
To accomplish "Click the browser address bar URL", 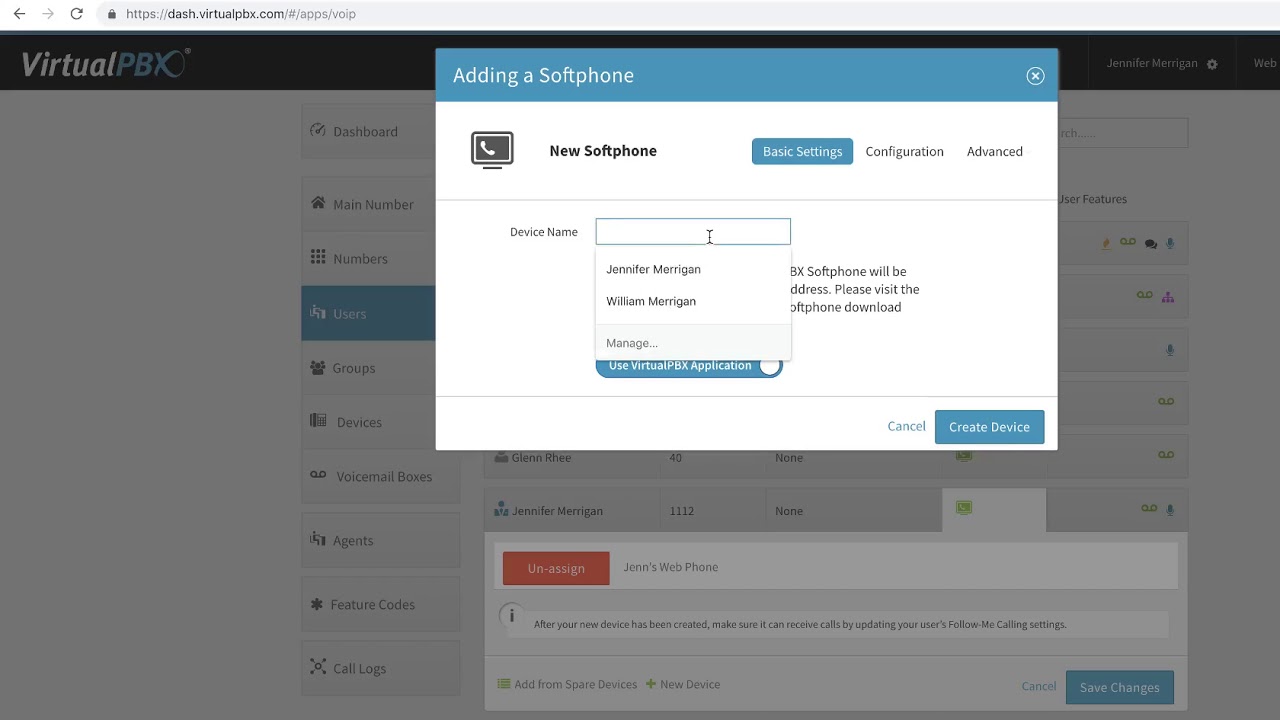I will 241,14.
